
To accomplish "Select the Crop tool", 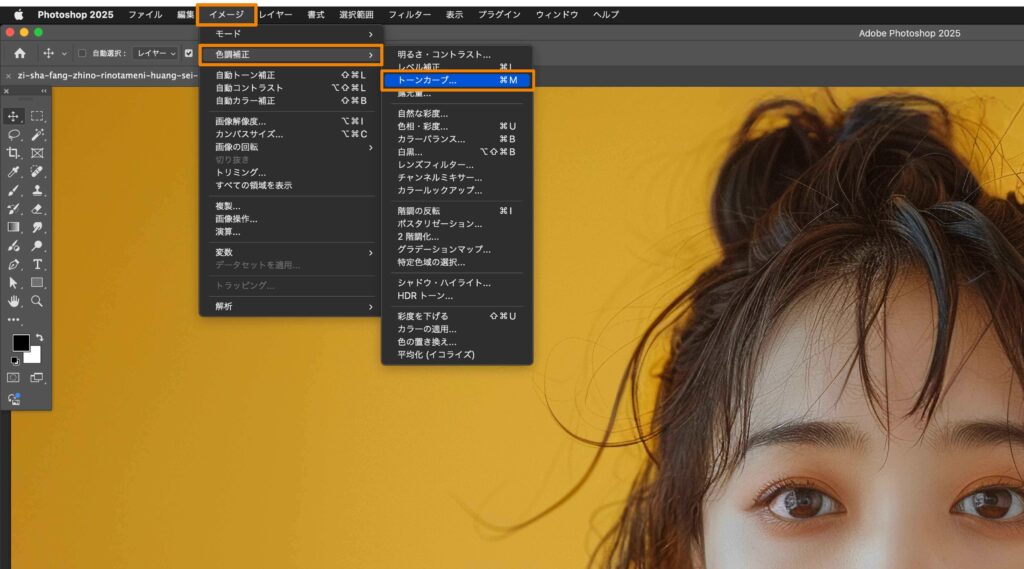I will (x=14, y=153).
